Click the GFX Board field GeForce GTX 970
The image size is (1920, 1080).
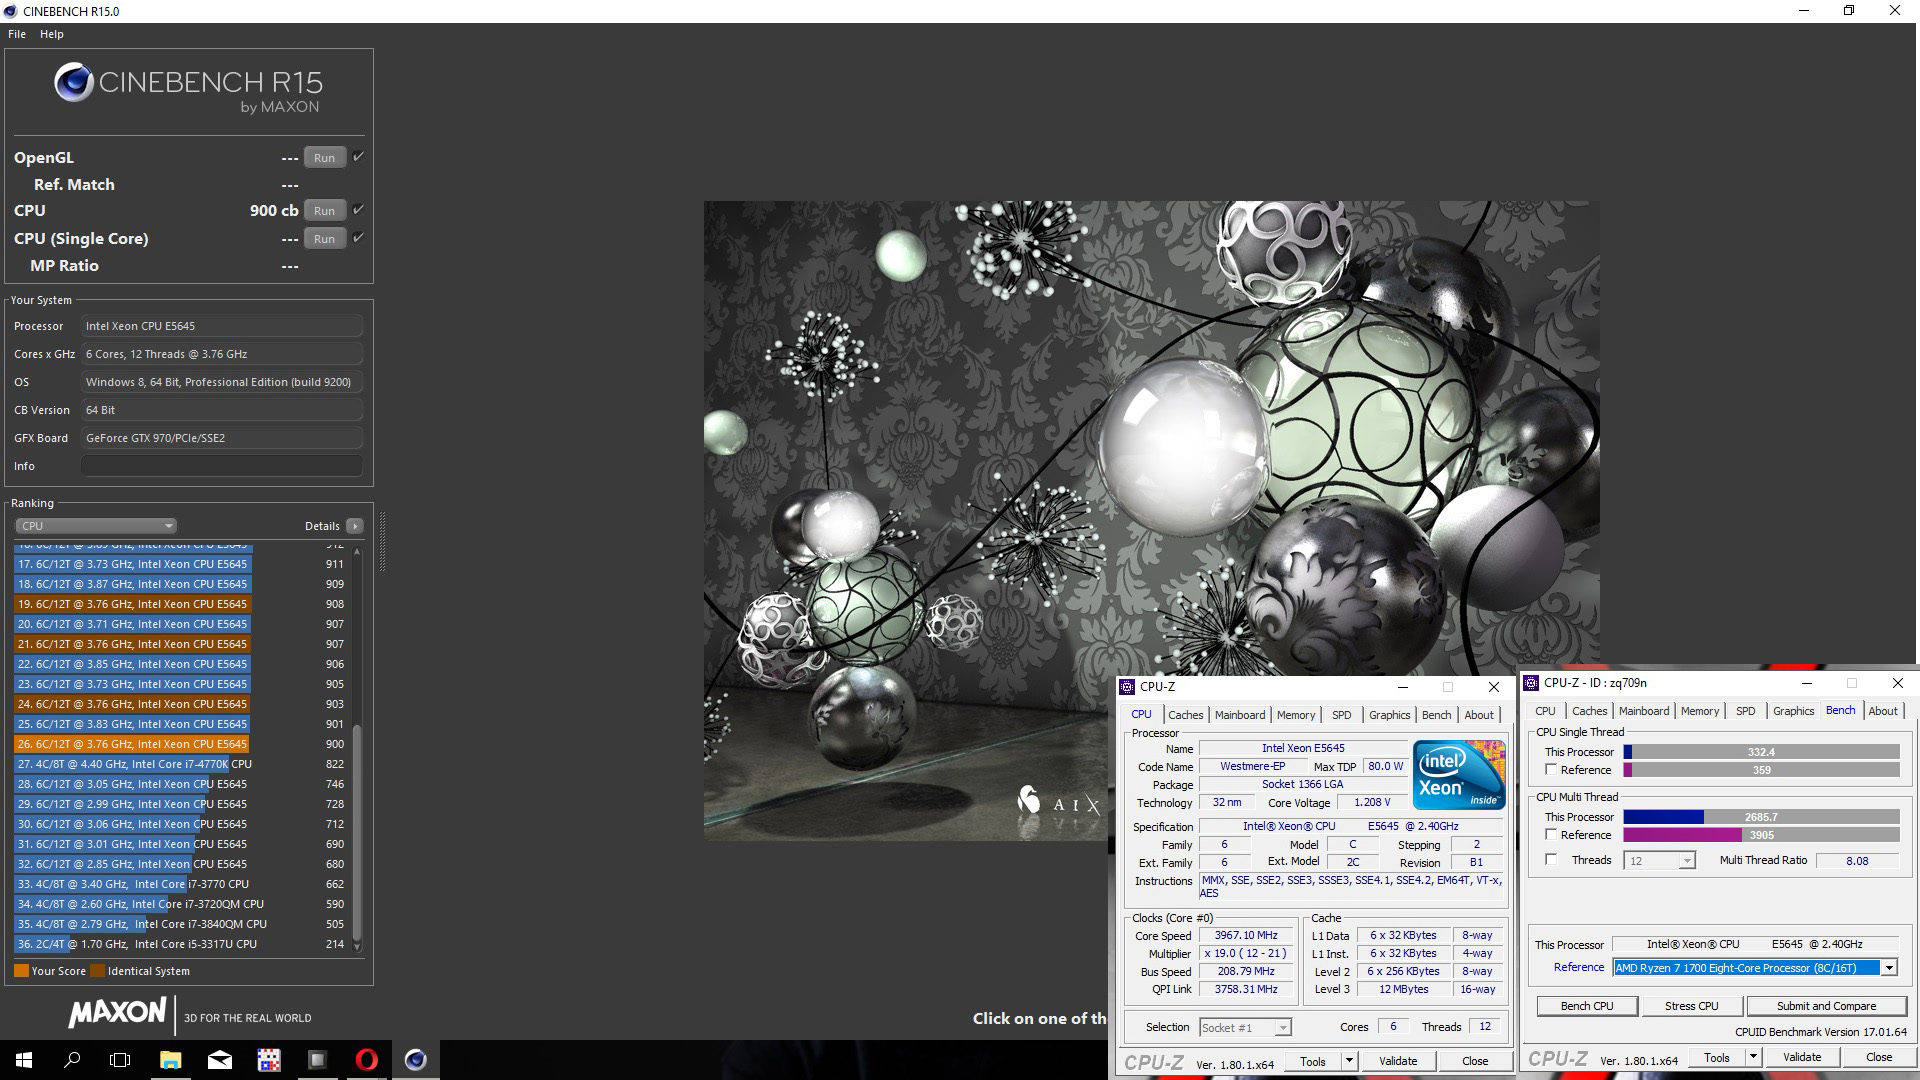click(222, 438)
